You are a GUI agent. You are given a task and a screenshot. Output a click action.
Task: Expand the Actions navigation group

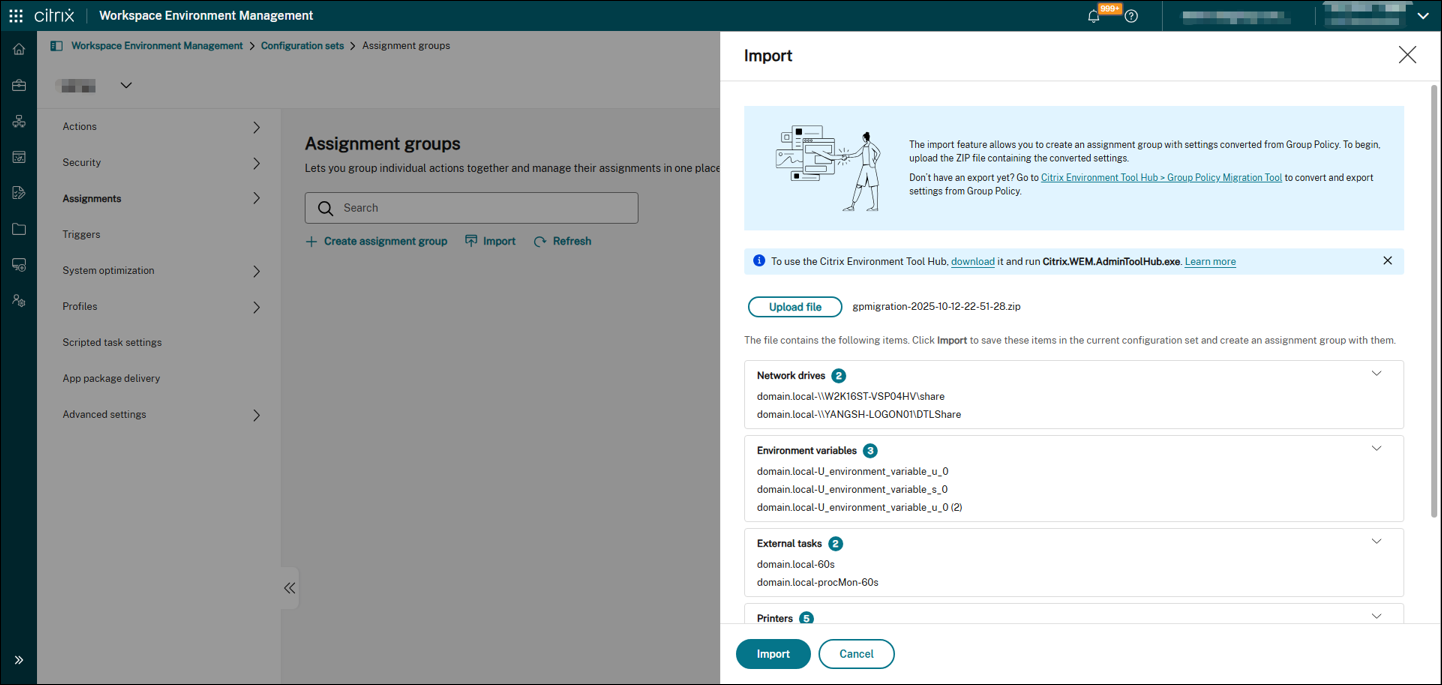(160, 126)
